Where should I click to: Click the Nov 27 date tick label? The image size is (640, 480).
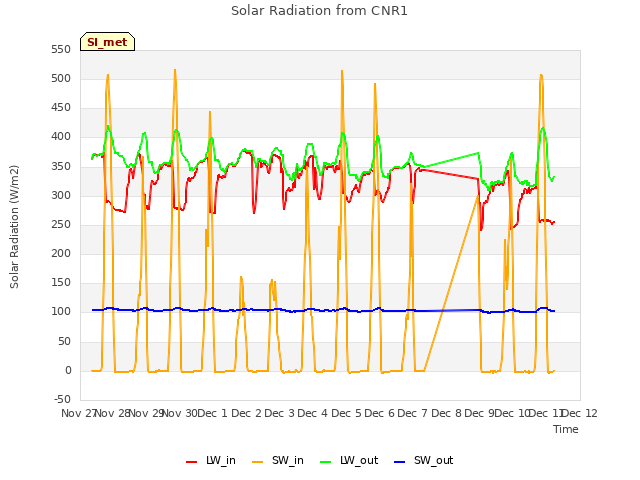[x=78, y=413]
